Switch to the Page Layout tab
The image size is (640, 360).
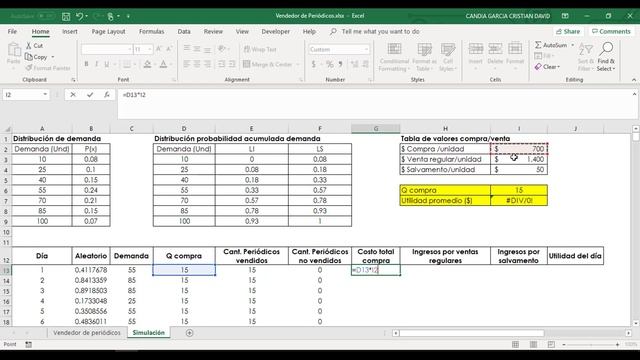point(108,31)
